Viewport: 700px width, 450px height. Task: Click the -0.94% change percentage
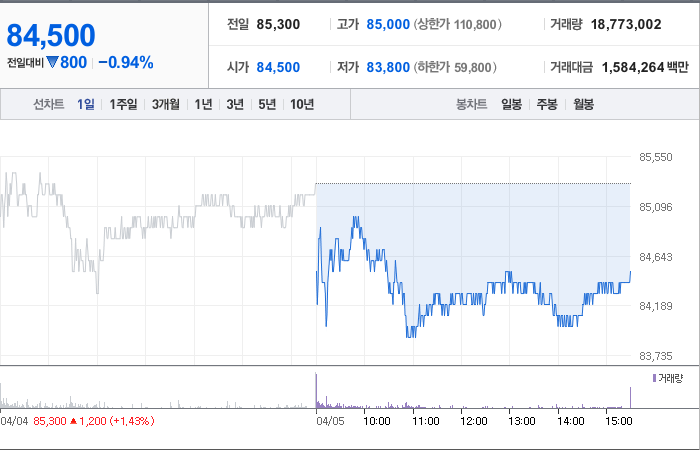[126, 62]
